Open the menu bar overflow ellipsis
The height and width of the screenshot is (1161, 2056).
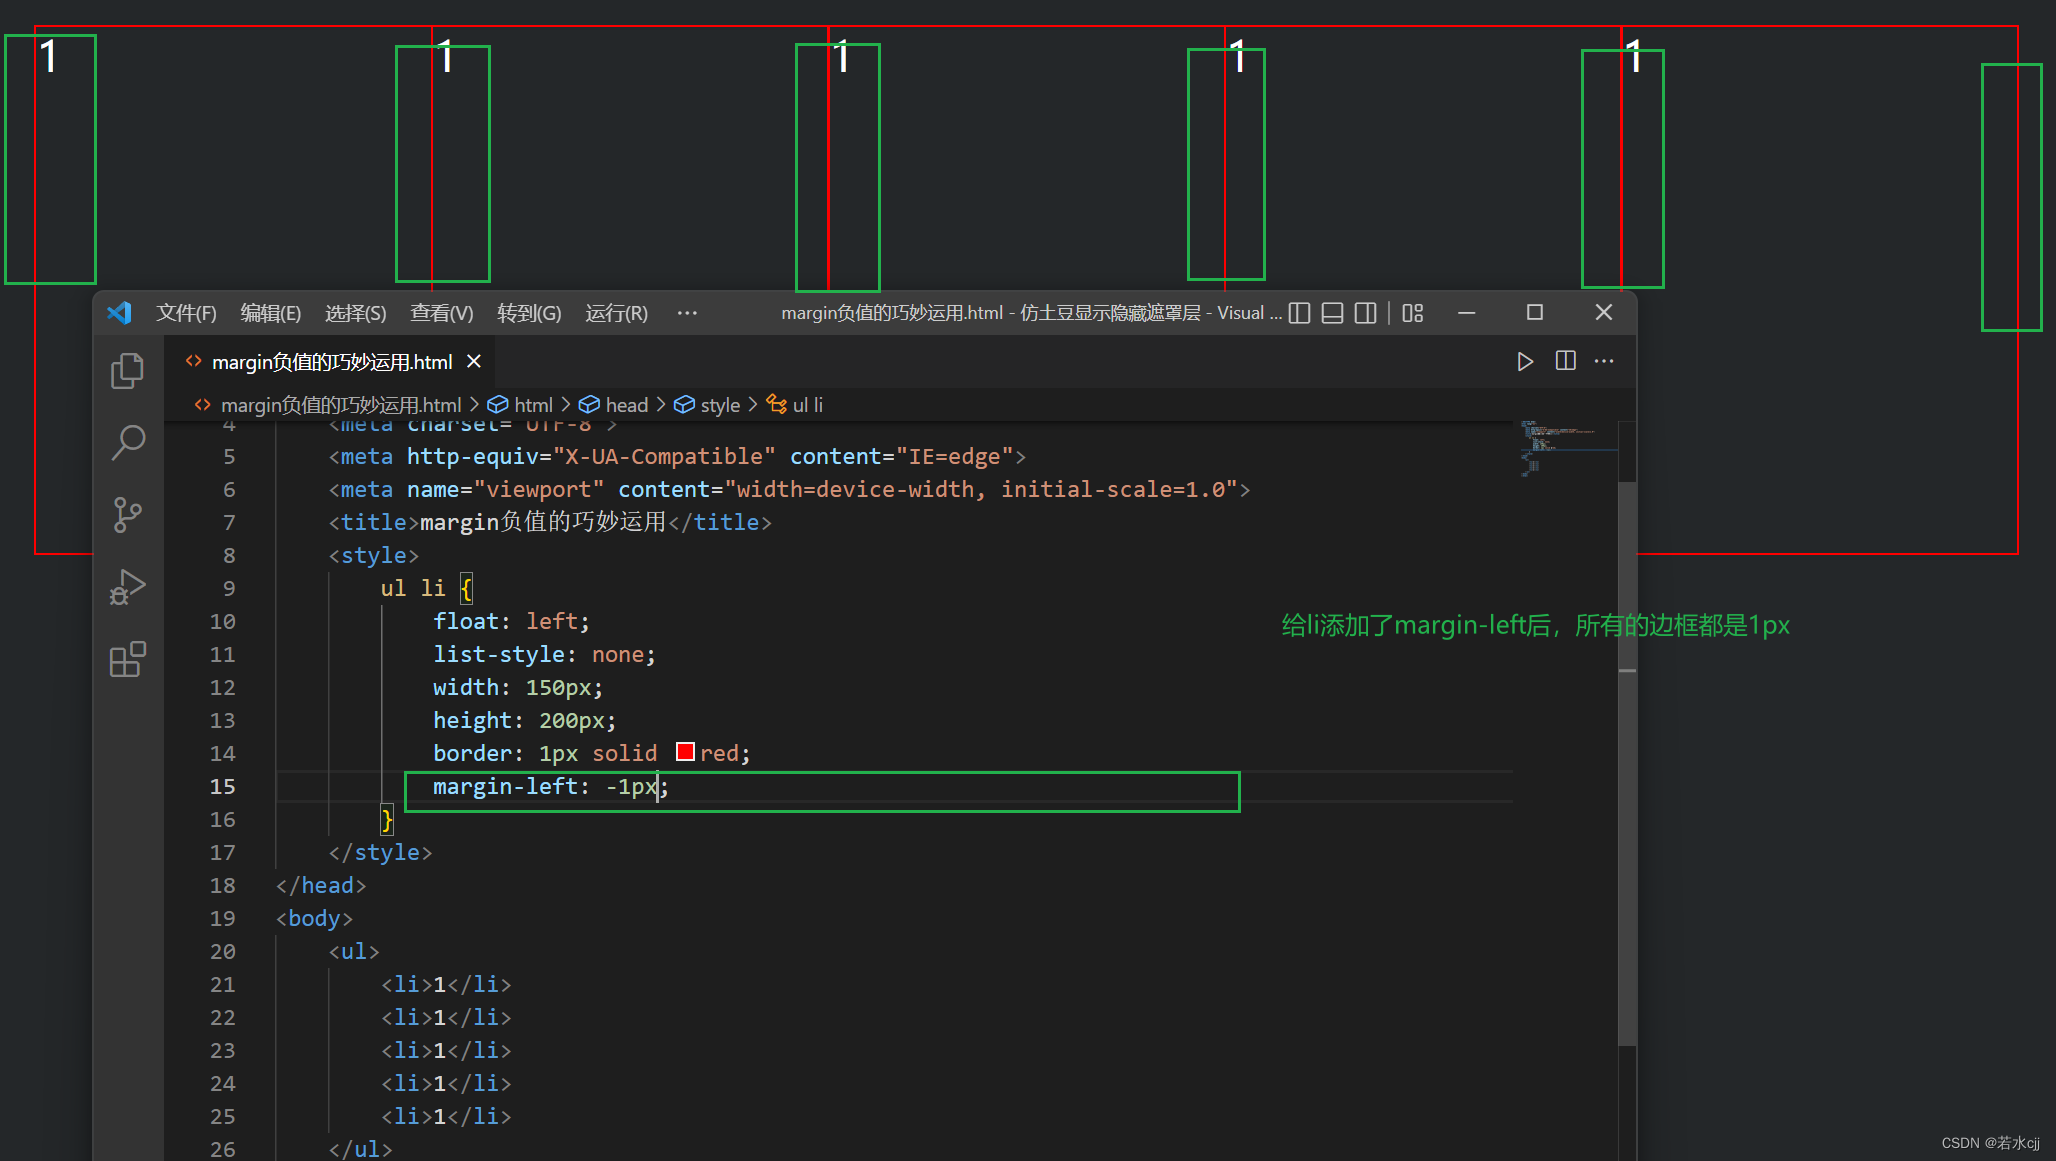tap(687, 313)
